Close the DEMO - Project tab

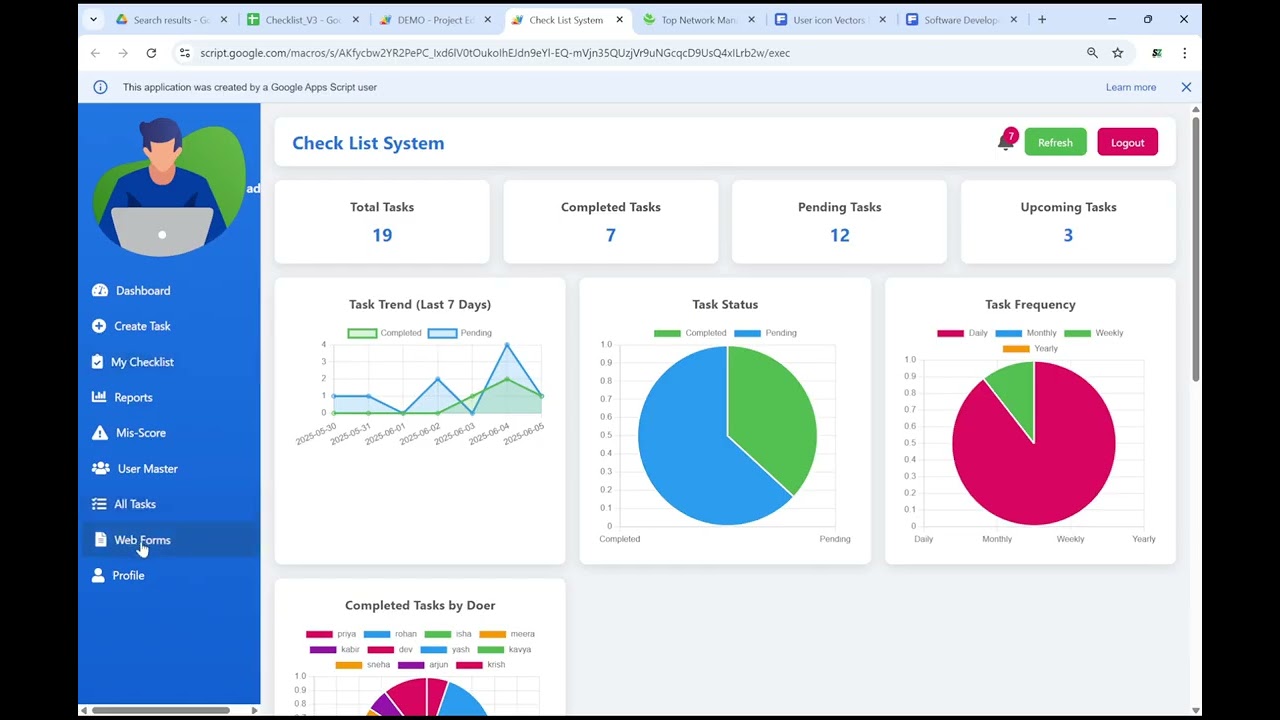point(488,20)
